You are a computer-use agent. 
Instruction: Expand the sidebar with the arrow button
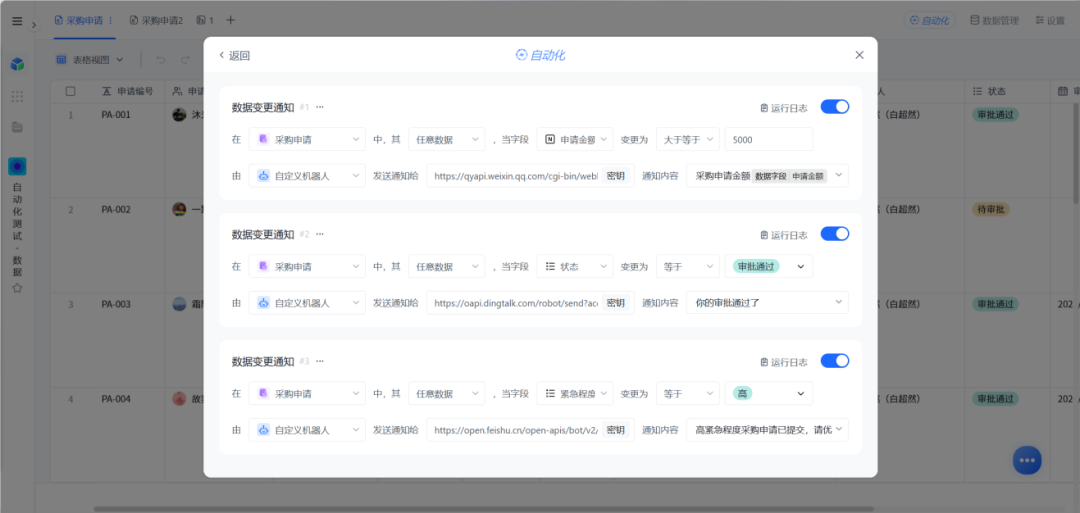34,25
